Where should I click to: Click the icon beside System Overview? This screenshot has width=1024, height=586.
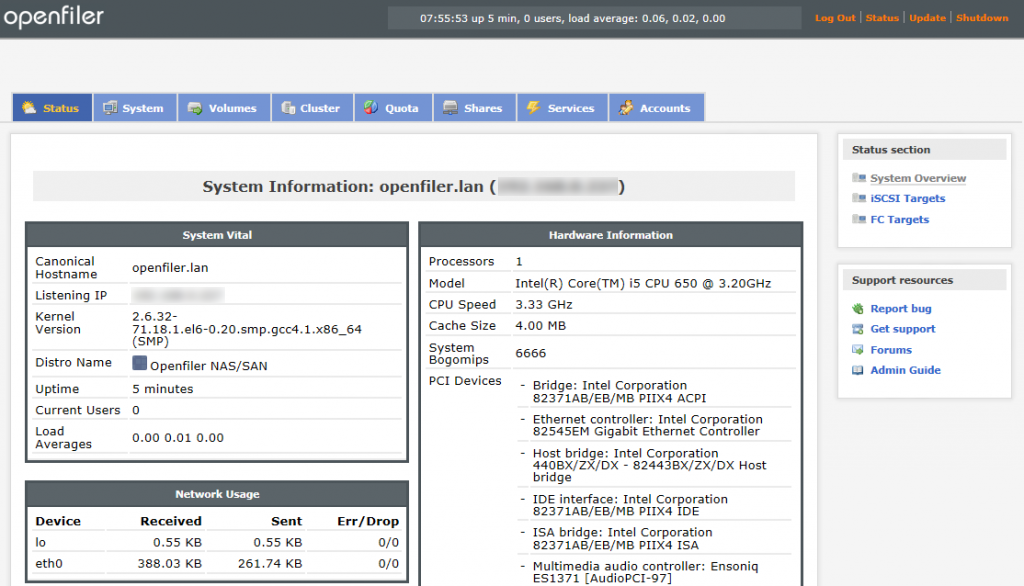click(x=859, y=178)
